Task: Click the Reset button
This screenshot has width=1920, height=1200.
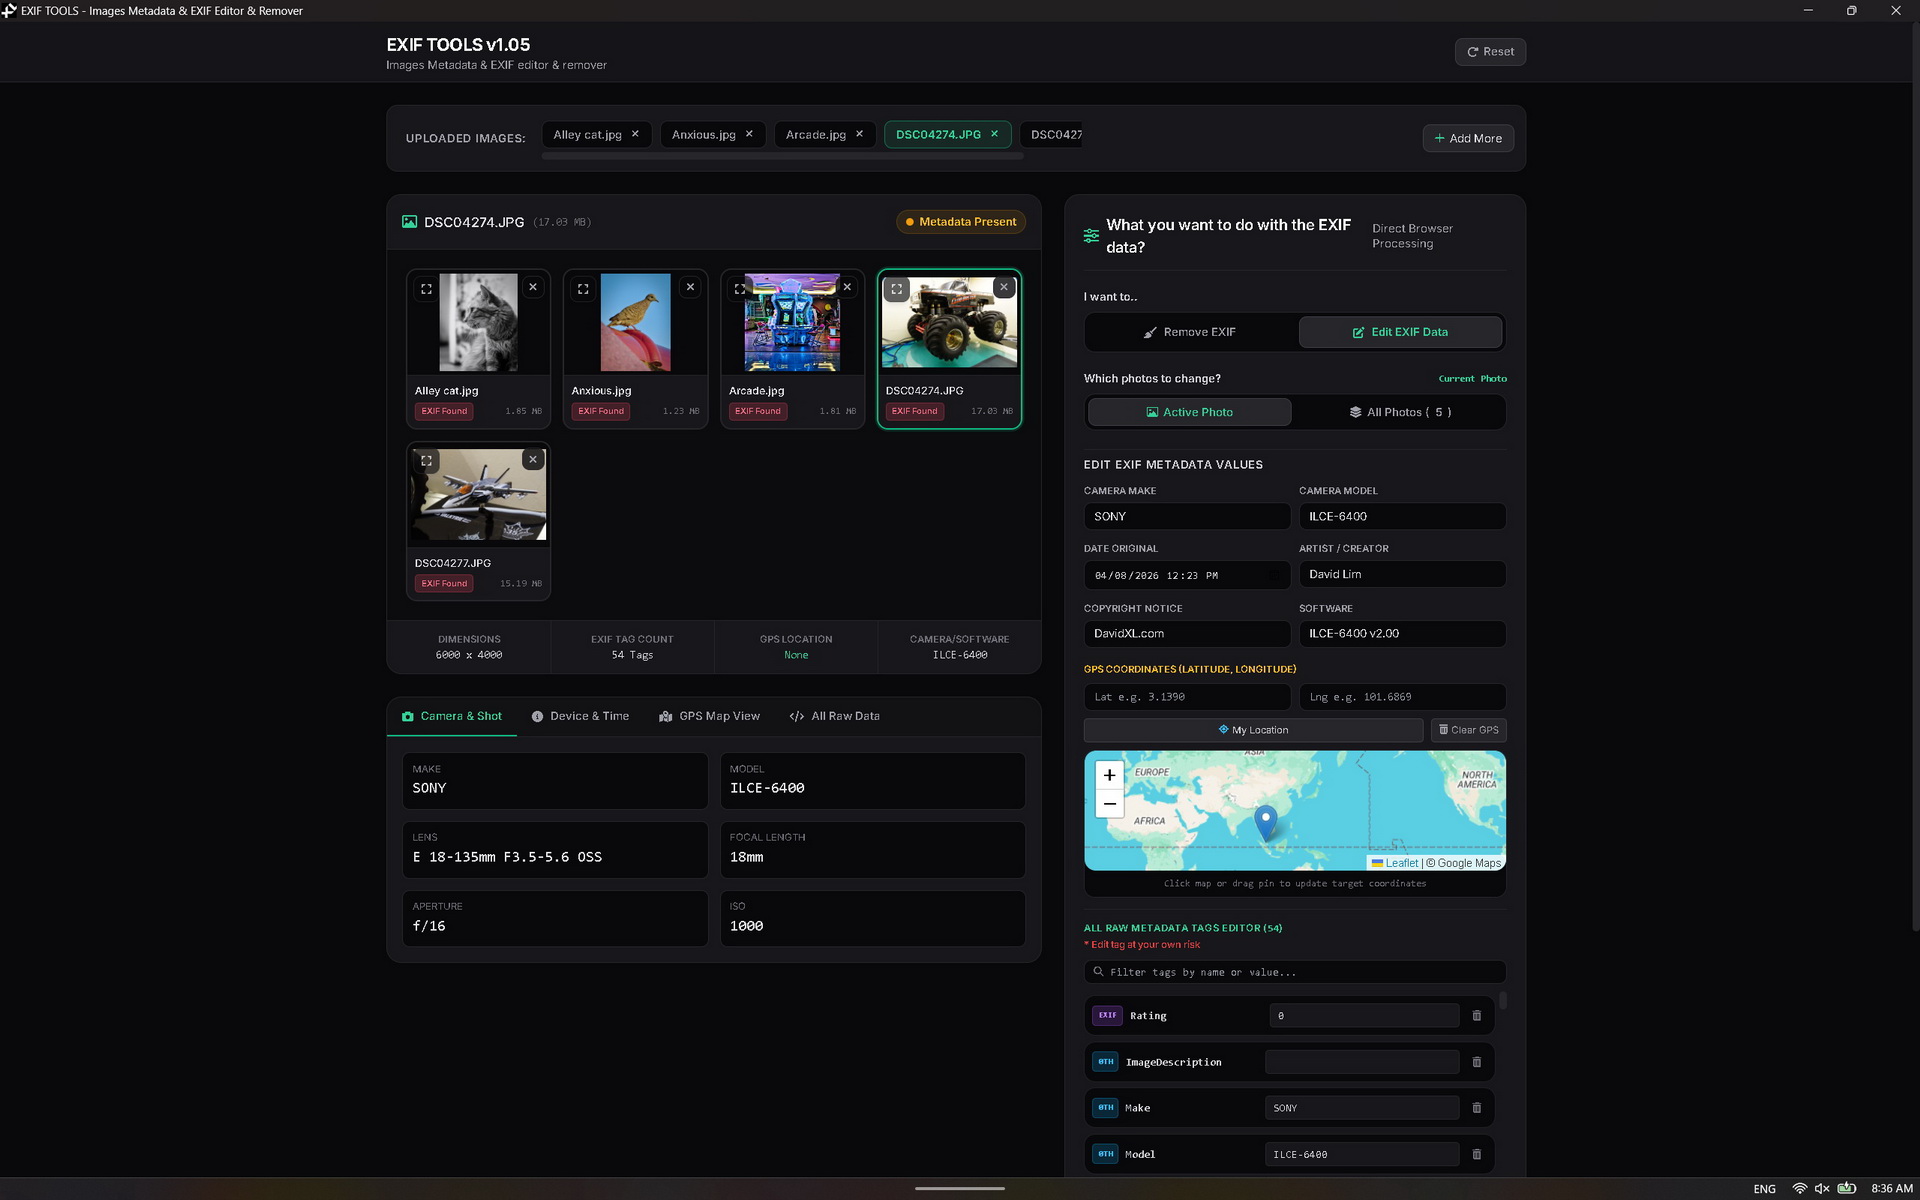Action: (1490, 52)
